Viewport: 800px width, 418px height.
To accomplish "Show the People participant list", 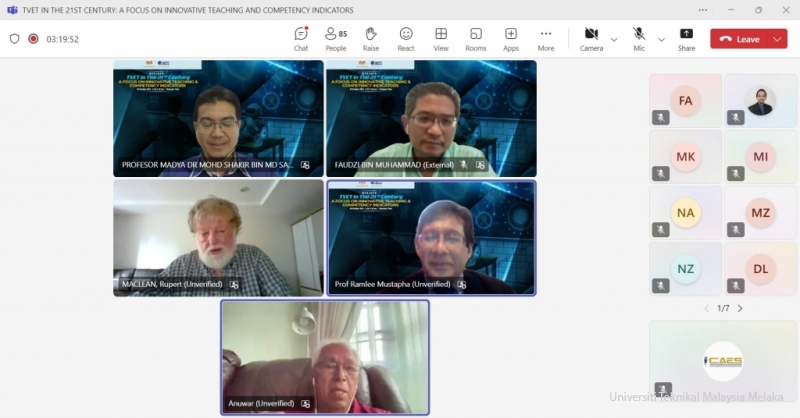I will tap(336, 38).
